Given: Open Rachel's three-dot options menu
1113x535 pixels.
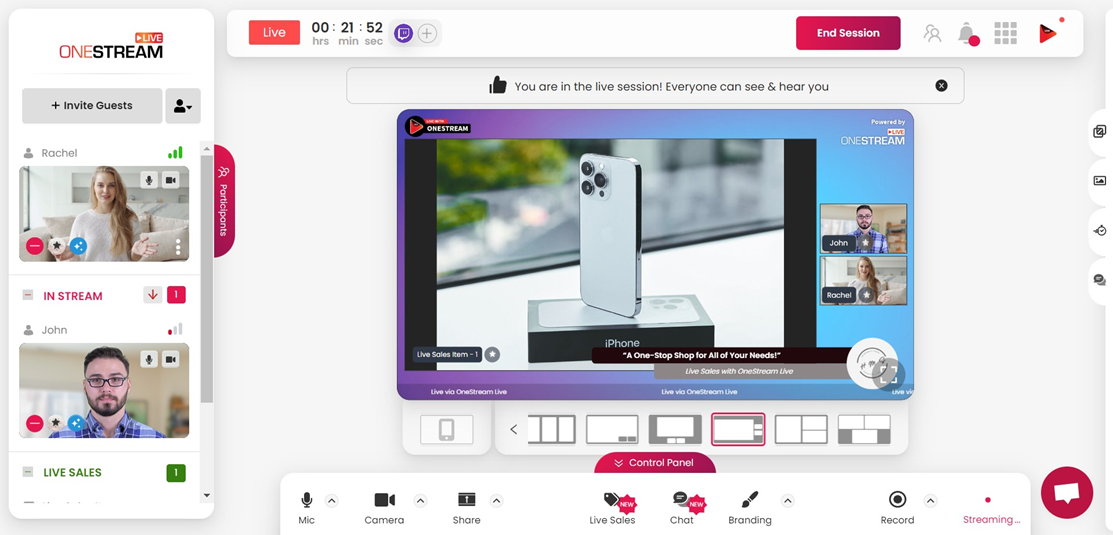Looking at the screenshot, I should click(178, 246).
